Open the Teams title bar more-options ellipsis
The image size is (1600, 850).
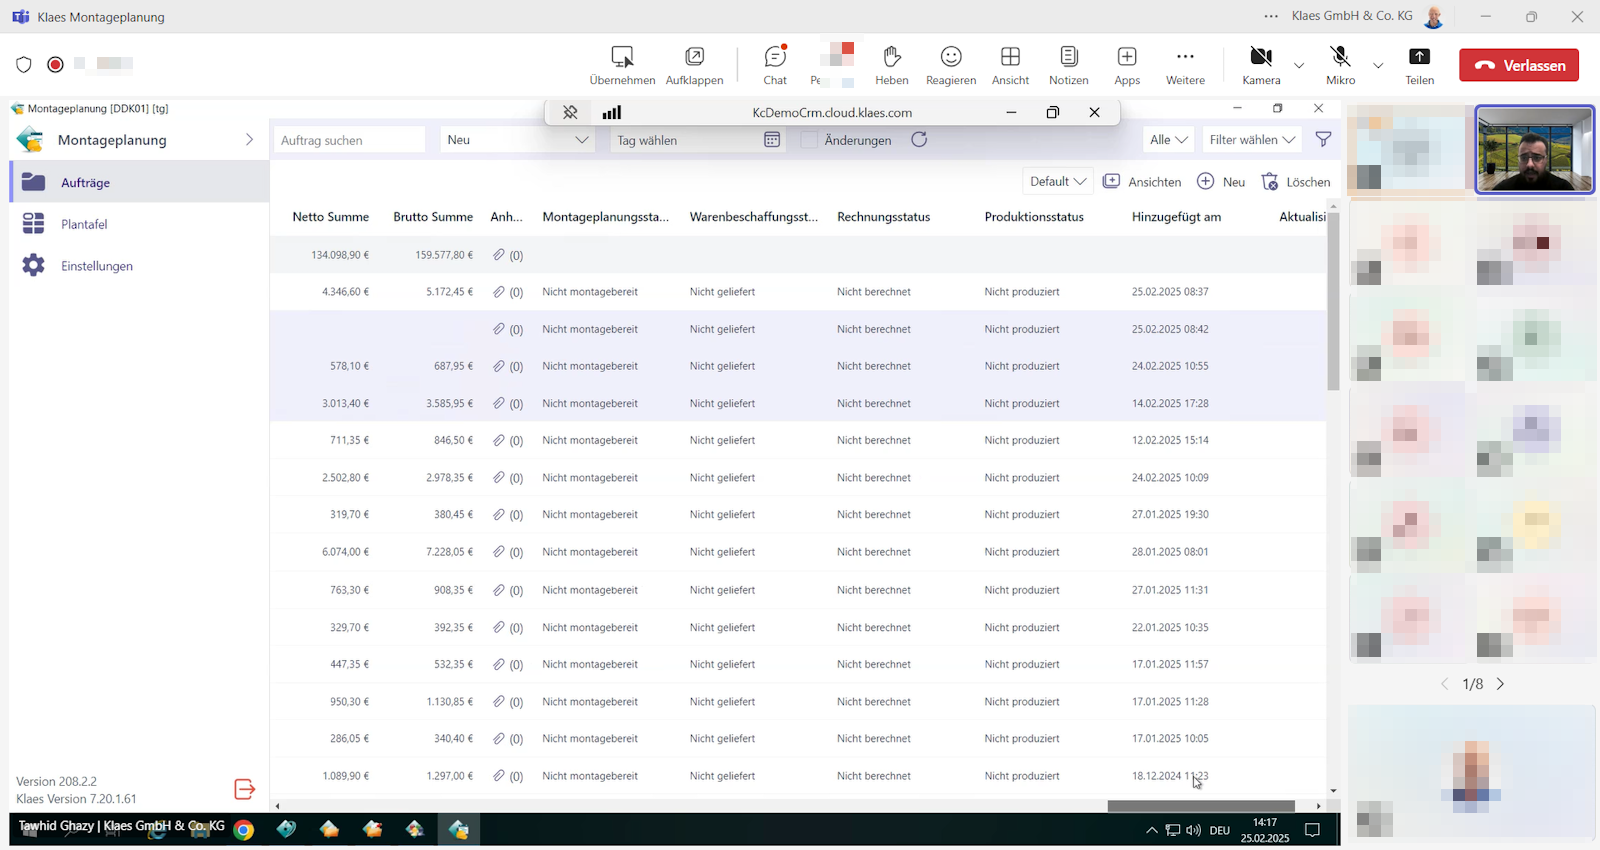pyautogui.click(x=1271, y=16)
